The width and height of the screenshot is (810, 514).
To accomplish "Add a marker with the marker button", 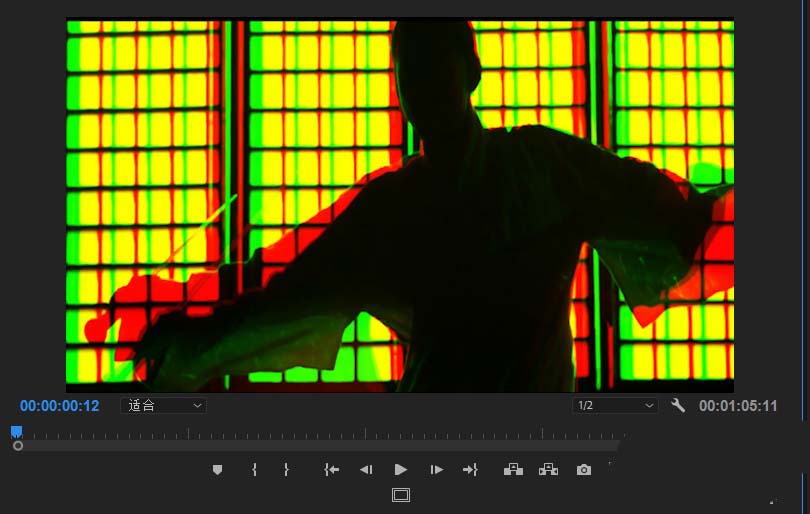I will pos(217,470).
